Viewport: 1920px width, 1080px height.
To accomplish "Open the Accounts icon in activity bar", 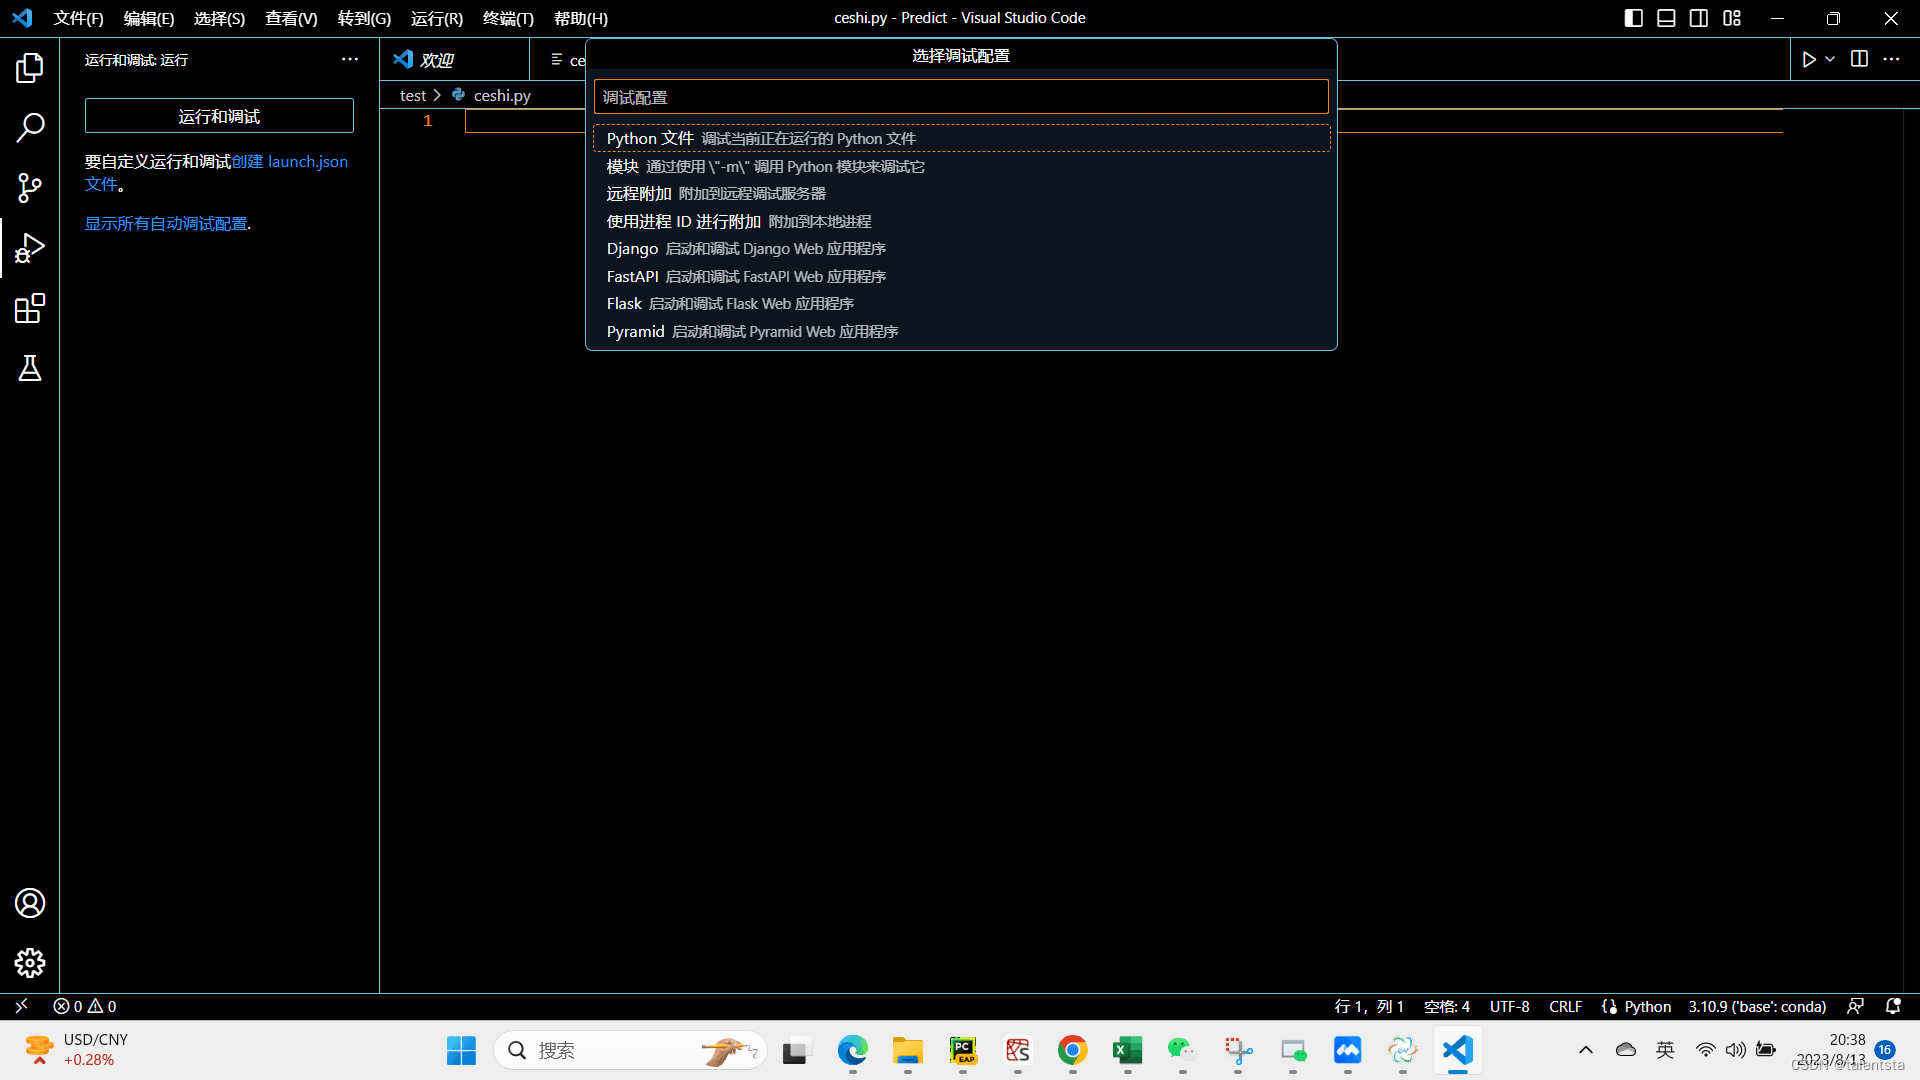I will pyautogui.click(x=30, y=903).
